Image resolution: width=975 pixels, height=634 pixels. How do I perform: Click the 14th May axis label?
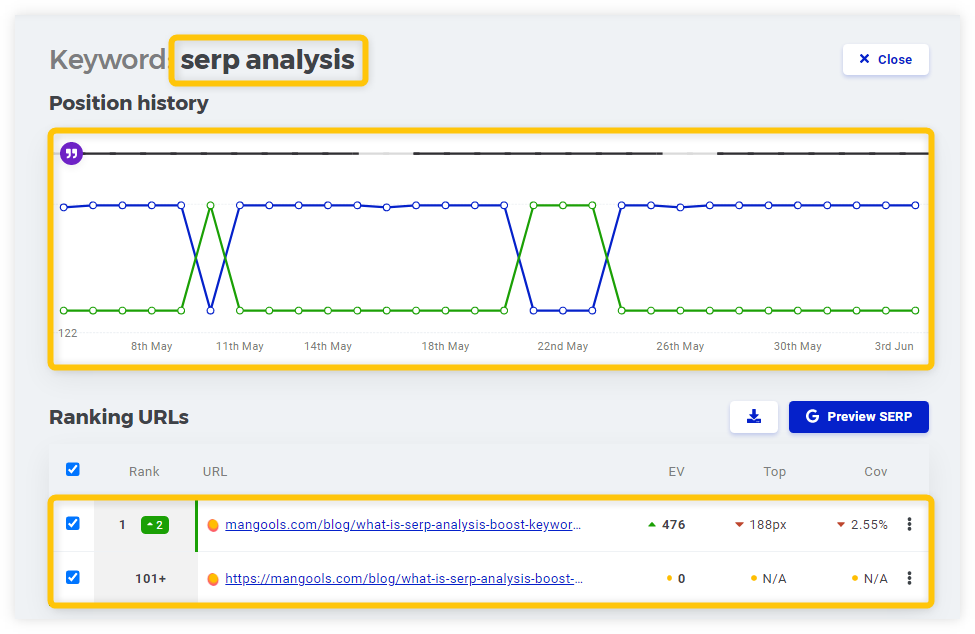pyautogui.click(x=328, y=346)
